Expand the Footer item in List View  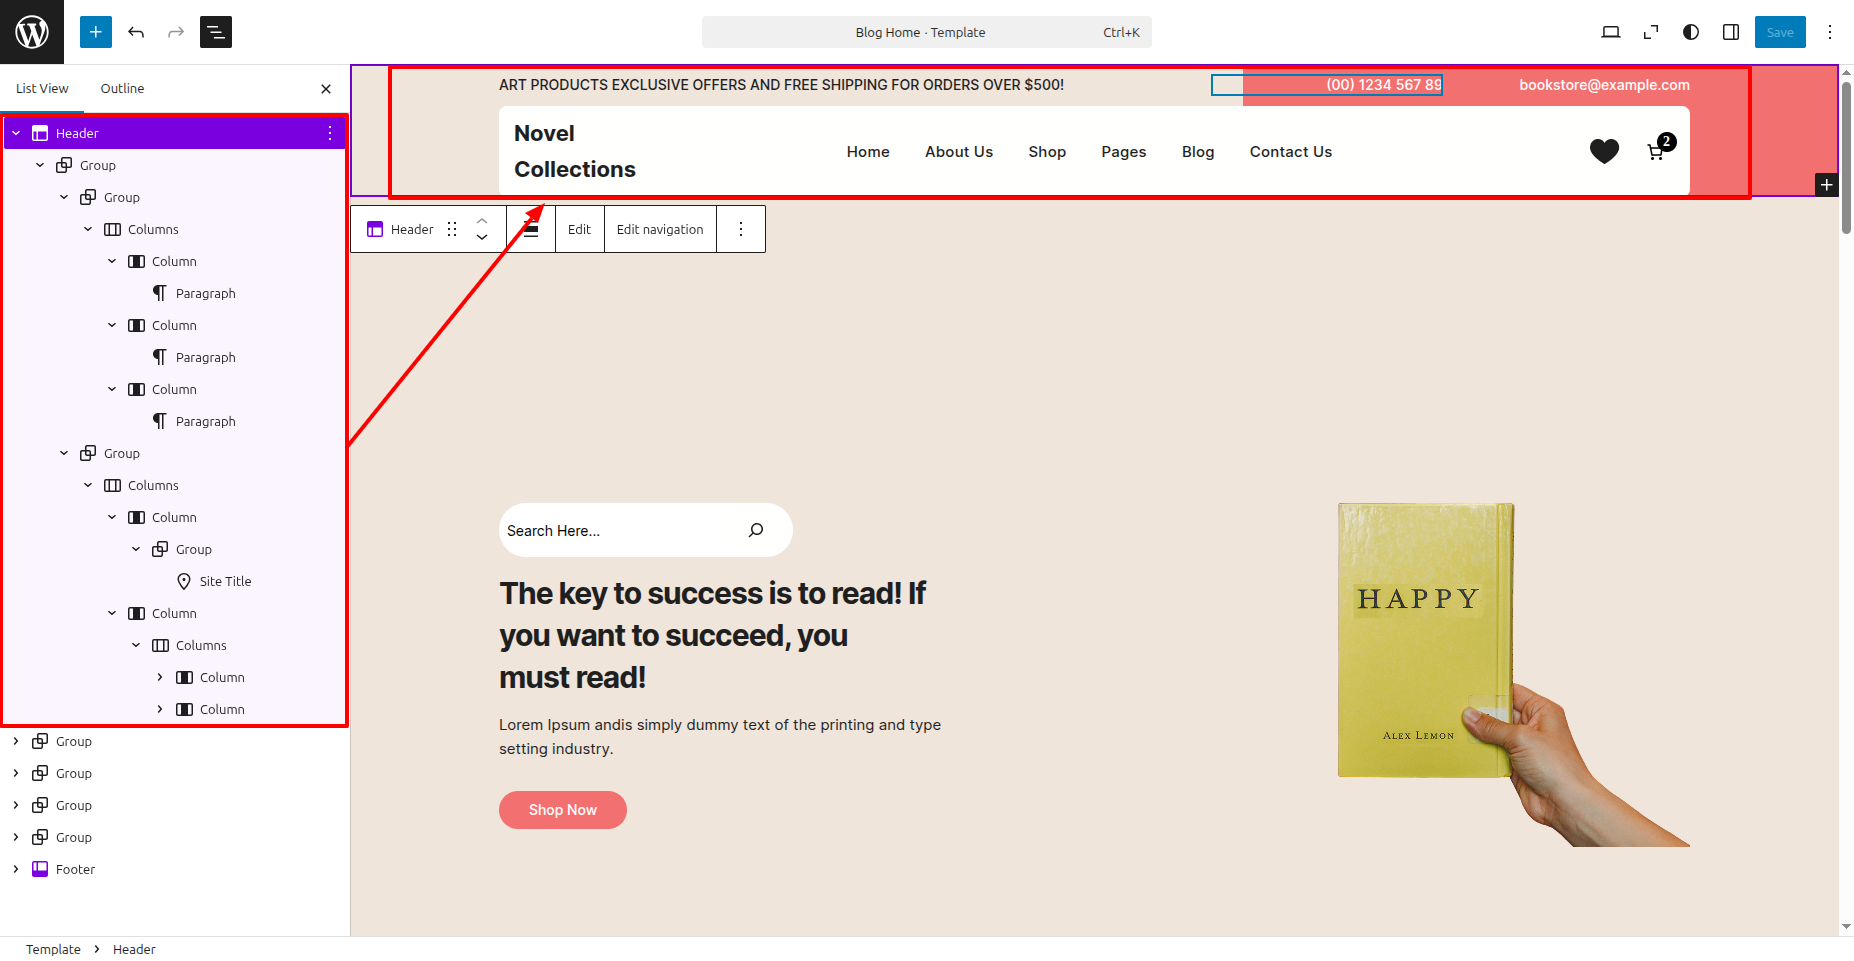coord(16,869)
